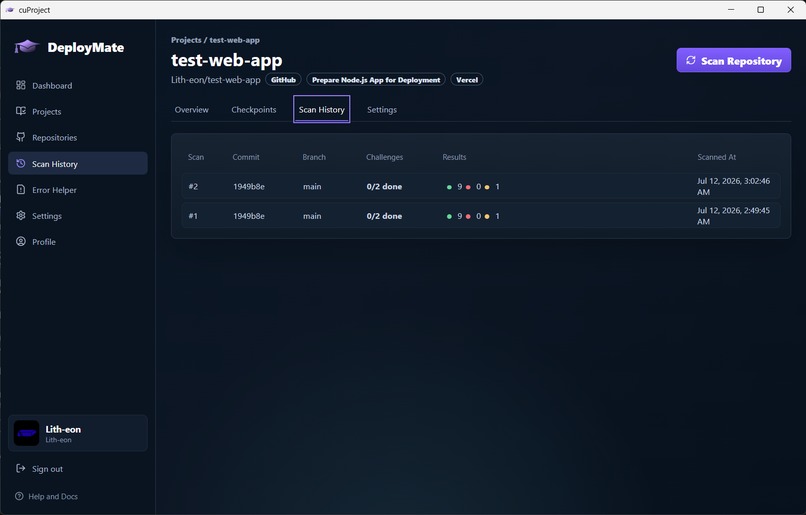Go to Repositories in the sidebar
This screenshot has width=806, height=515.
78,137
